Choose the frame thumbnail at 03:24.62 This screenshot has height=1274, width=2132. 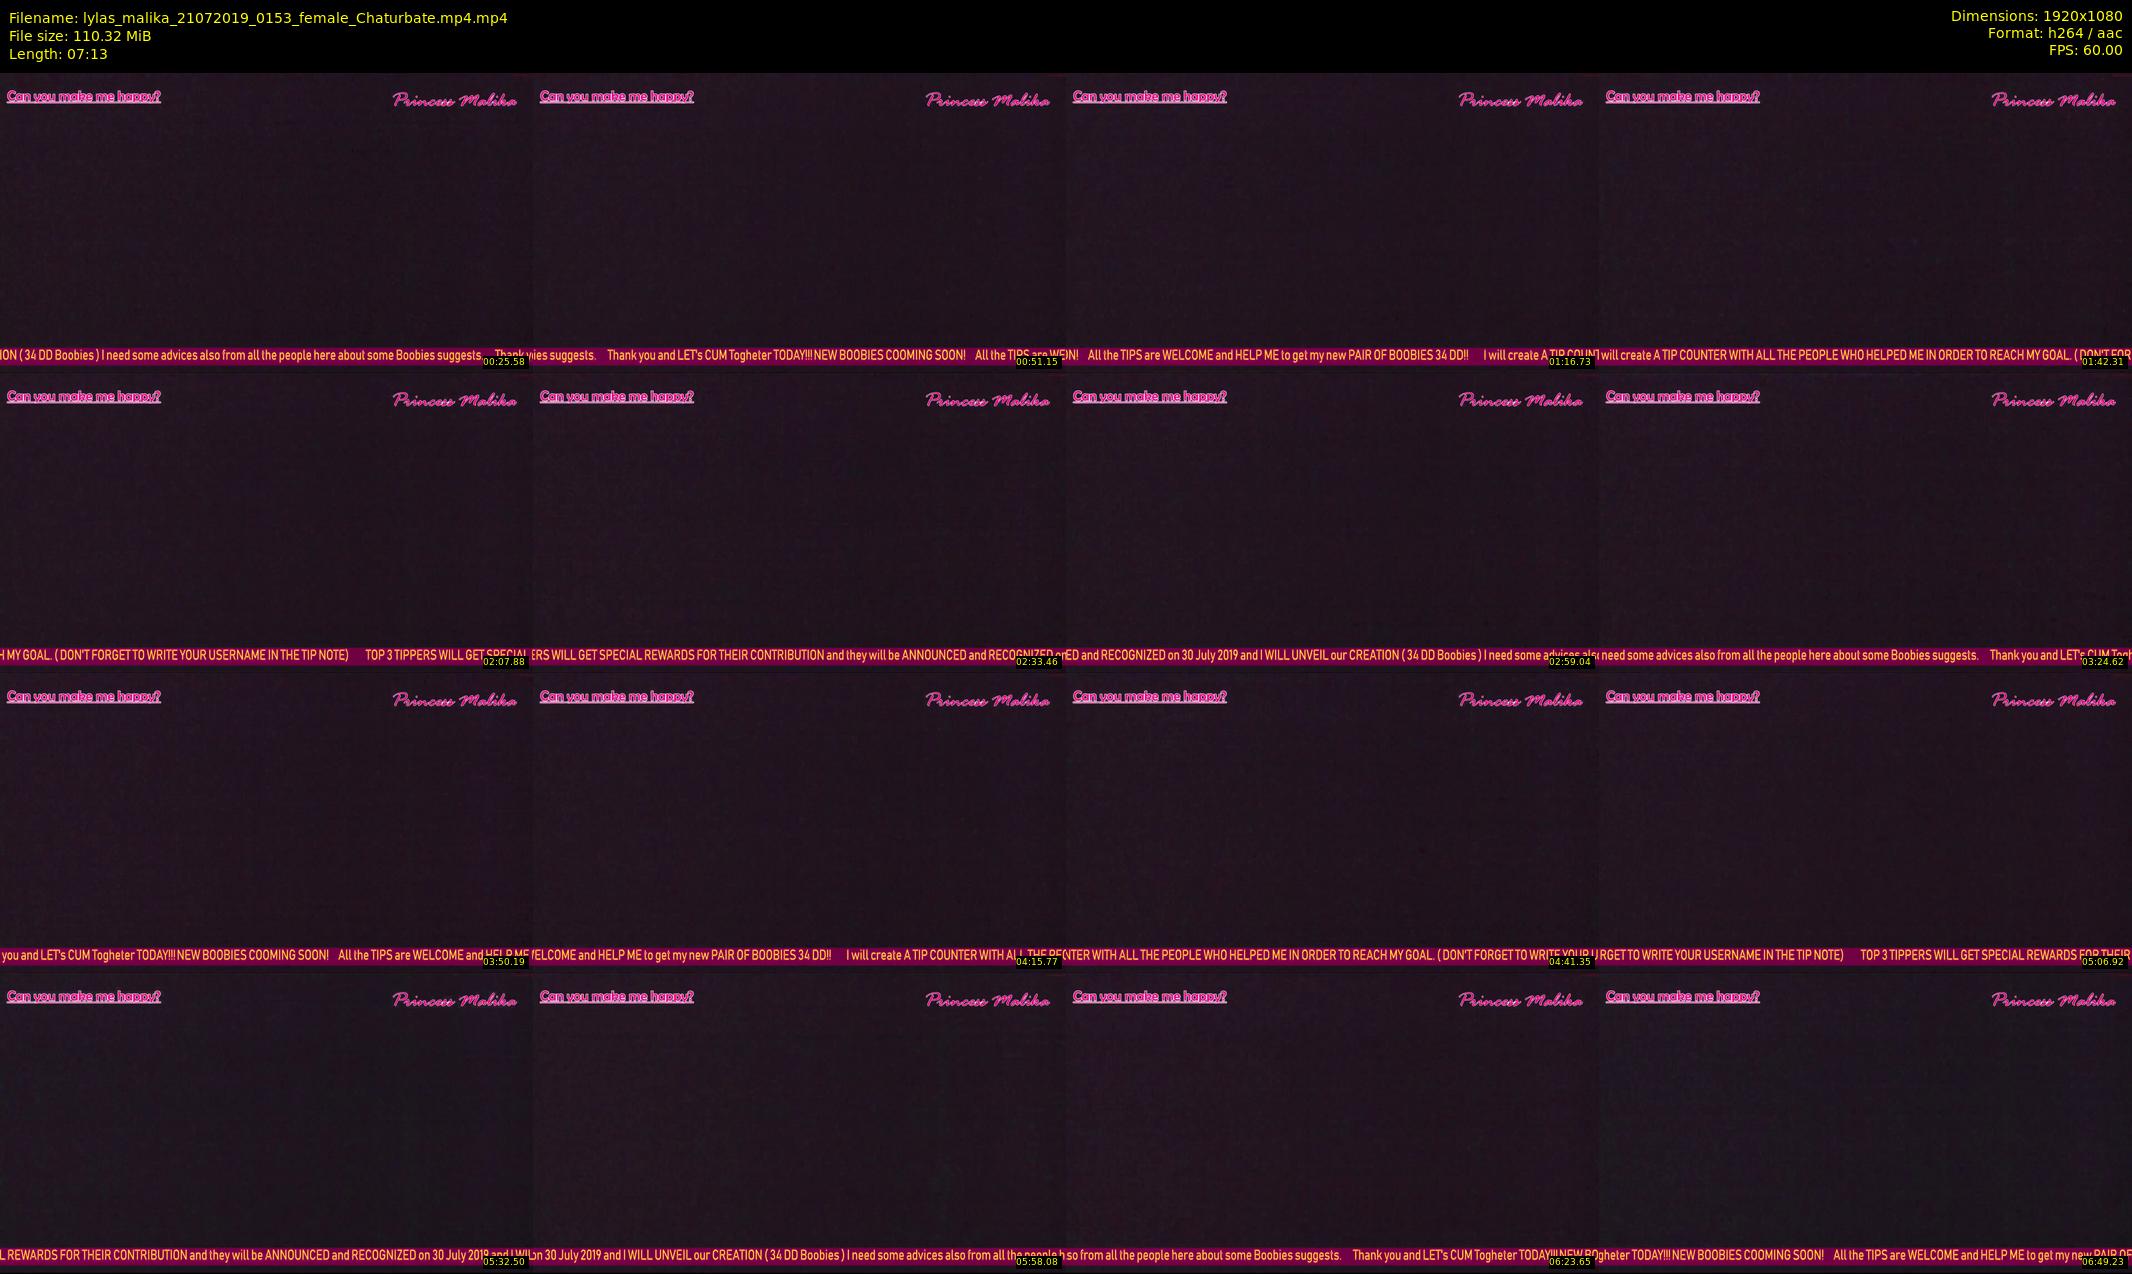[x=1865, y=521]
